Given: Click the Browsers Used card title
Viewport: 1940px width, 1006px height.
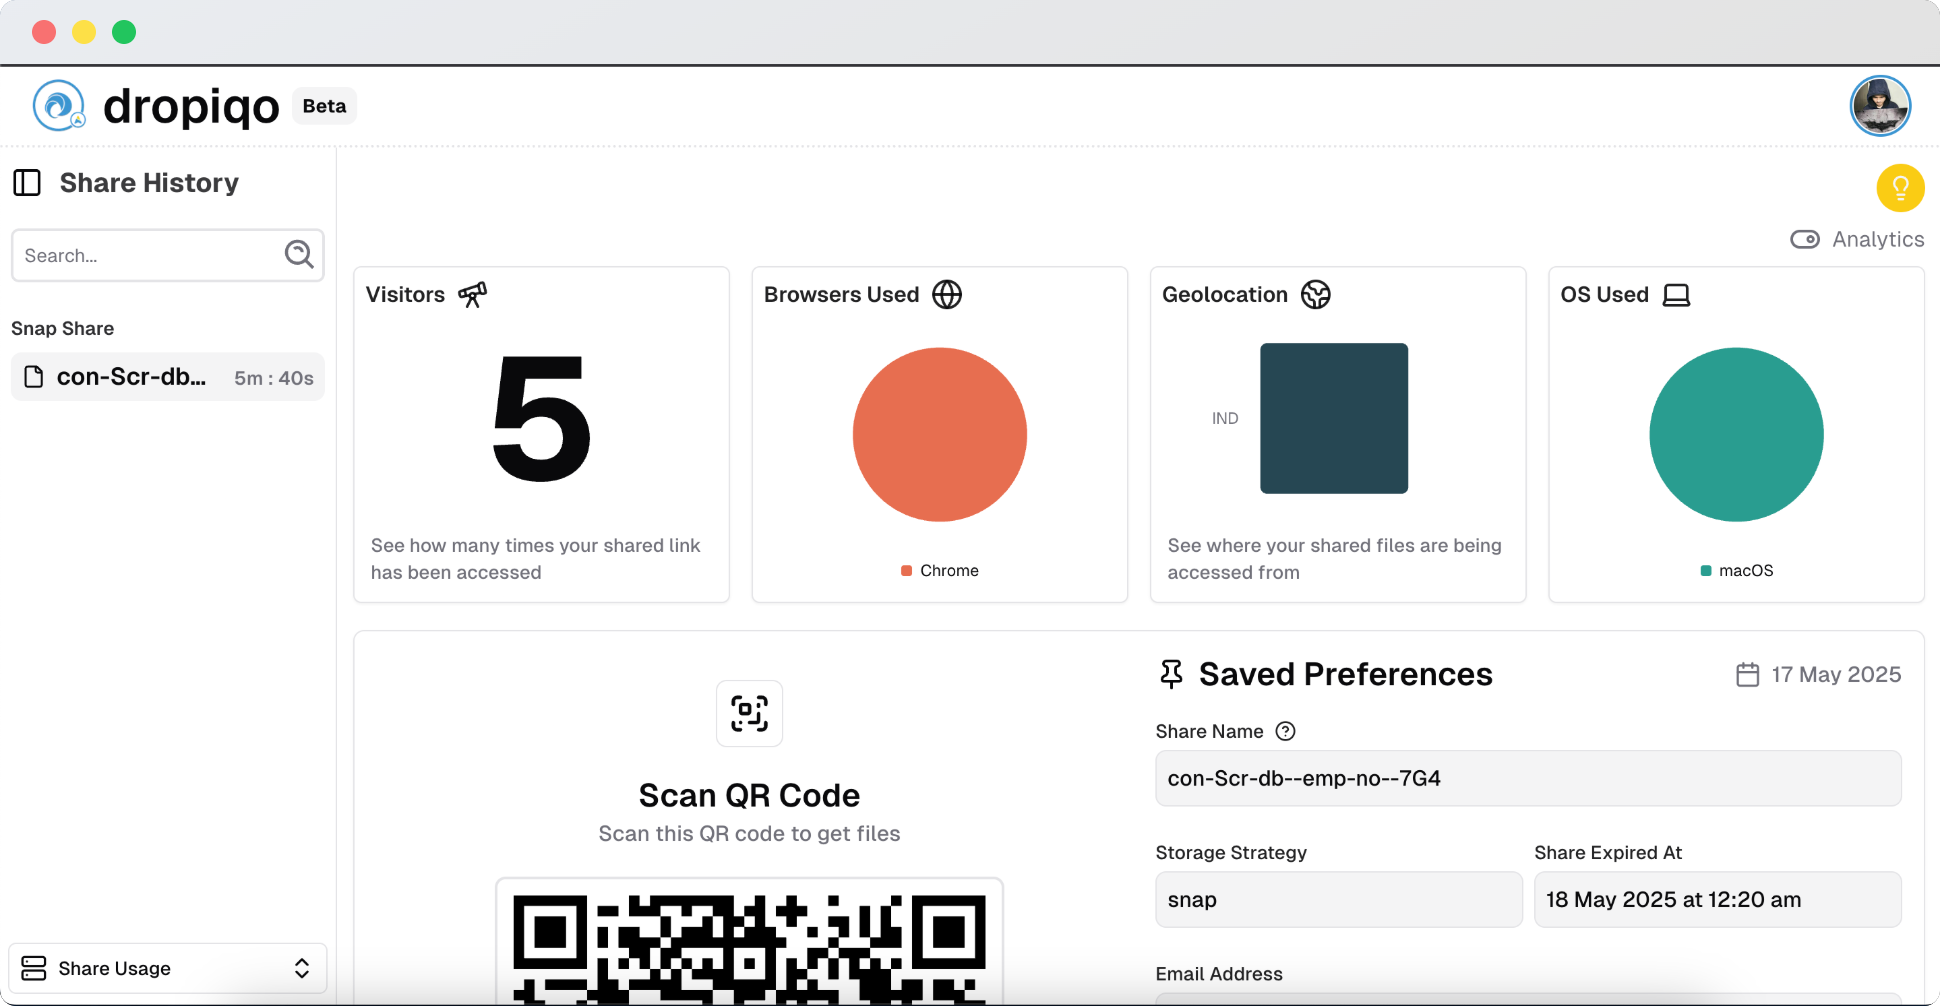Looking at the screenshot, I should point(841,295).
